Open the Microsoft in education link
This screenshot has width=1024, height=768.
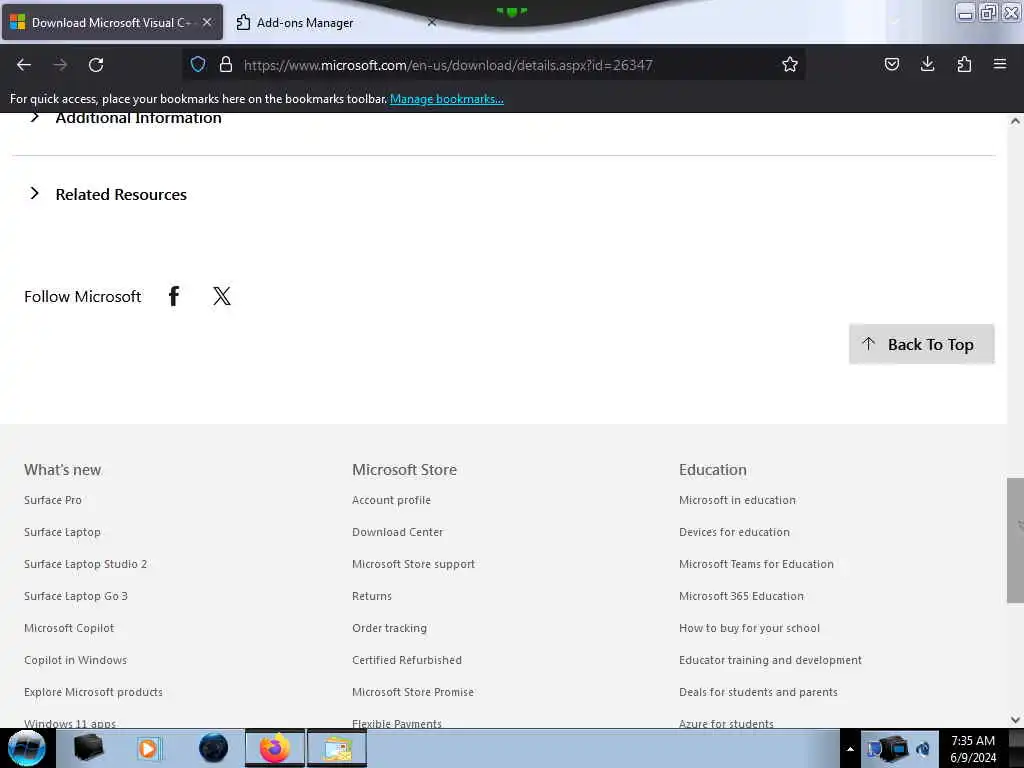click(737, 500)
